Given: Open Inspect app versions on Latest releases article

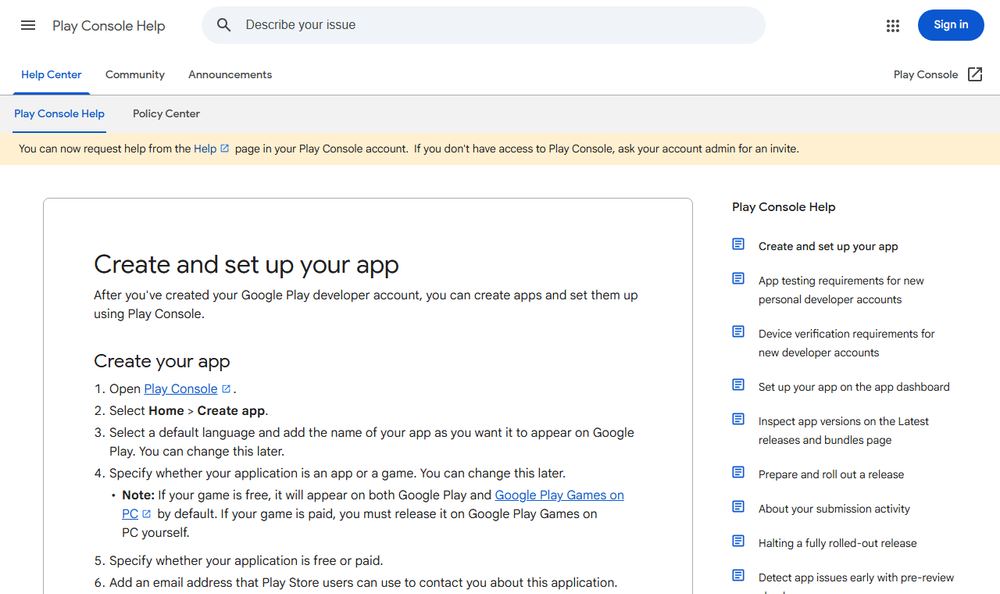Looking at the screenshot, I should [x=843, y=431].
